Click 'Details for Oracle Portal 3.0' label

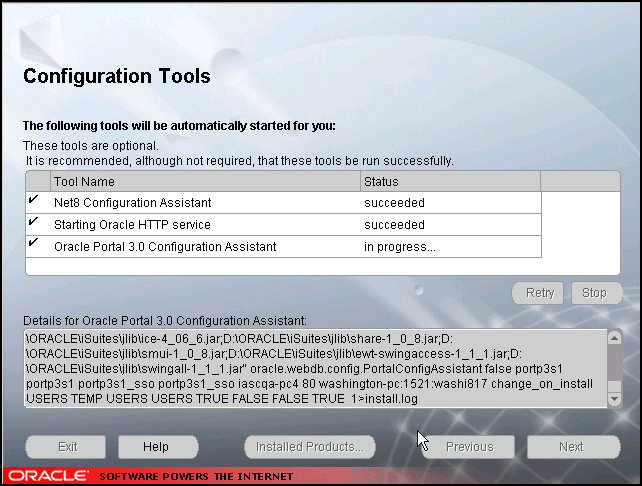(x=165, y=321)
